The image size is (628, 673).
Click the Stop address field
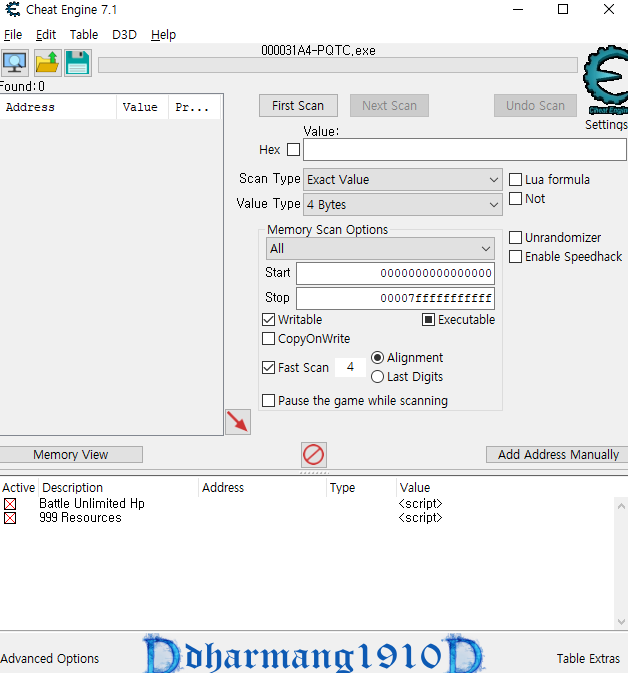pos(395,298)
